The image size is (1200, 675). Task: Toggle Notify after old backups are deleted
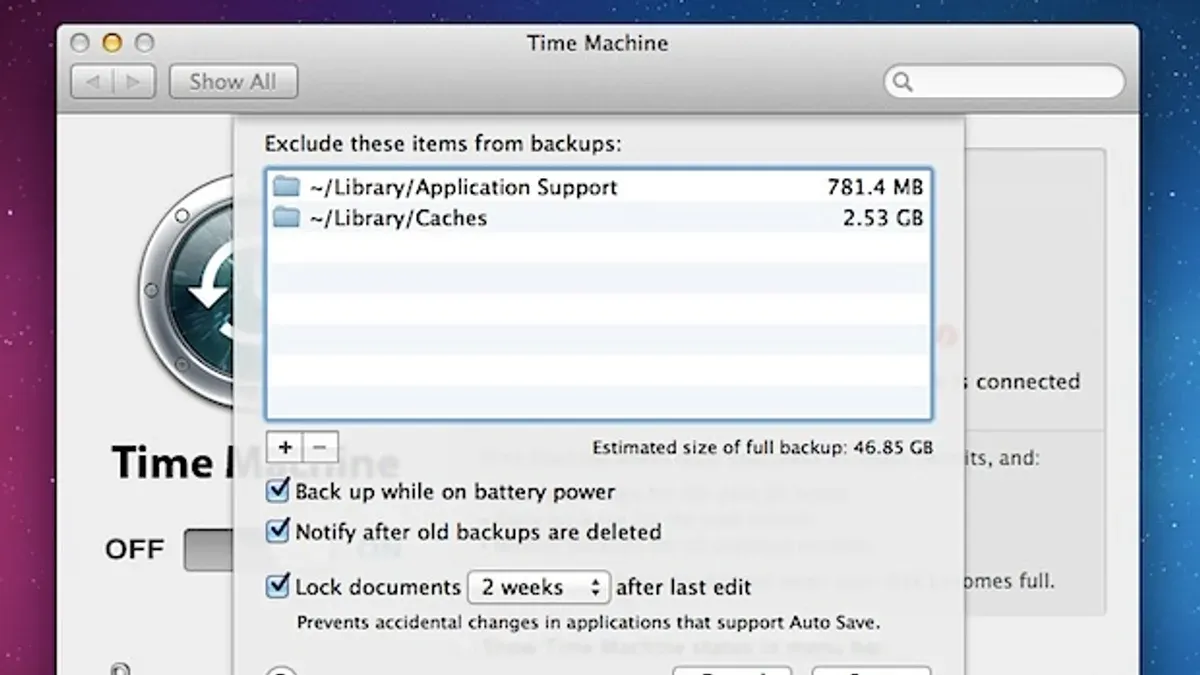pyautogui.click(x=278, y=532)
